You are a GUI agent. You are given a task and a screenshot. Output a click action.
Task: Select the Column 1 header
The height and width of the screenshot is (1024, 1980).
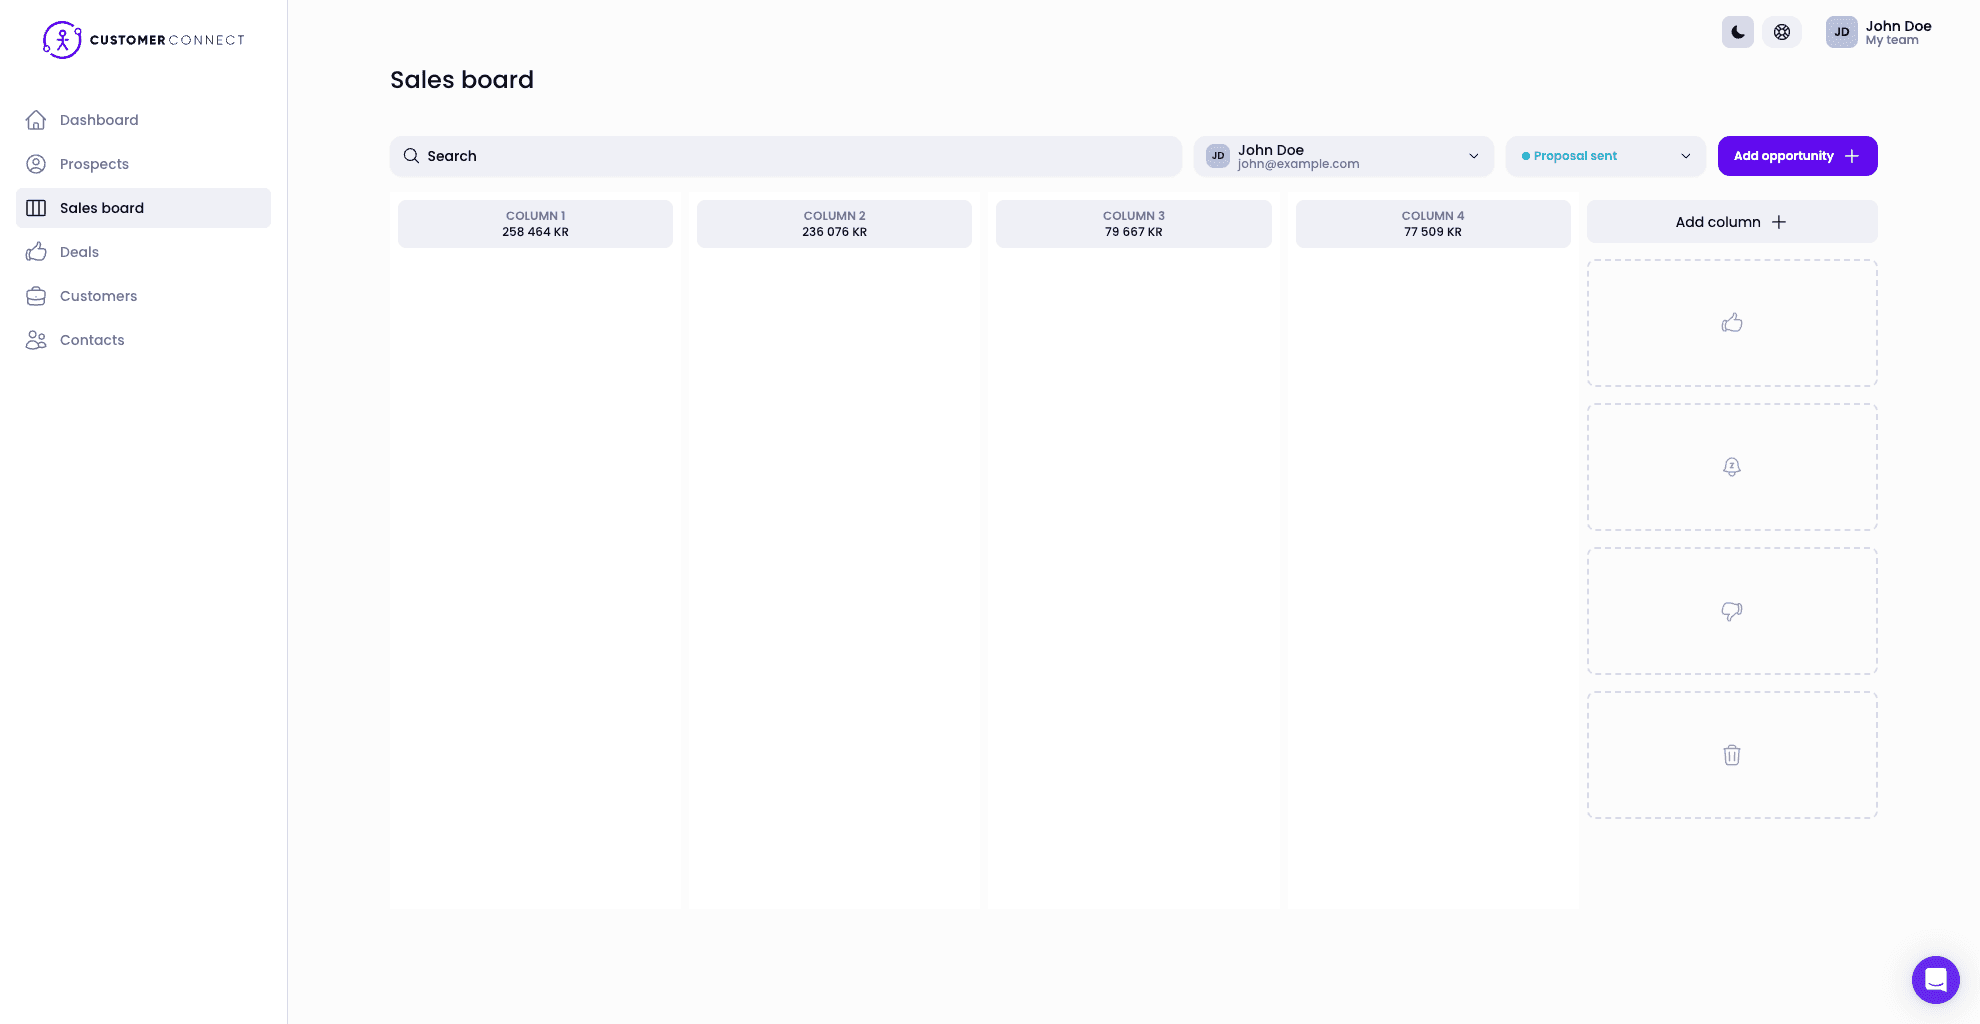click(x=535, y=224)
